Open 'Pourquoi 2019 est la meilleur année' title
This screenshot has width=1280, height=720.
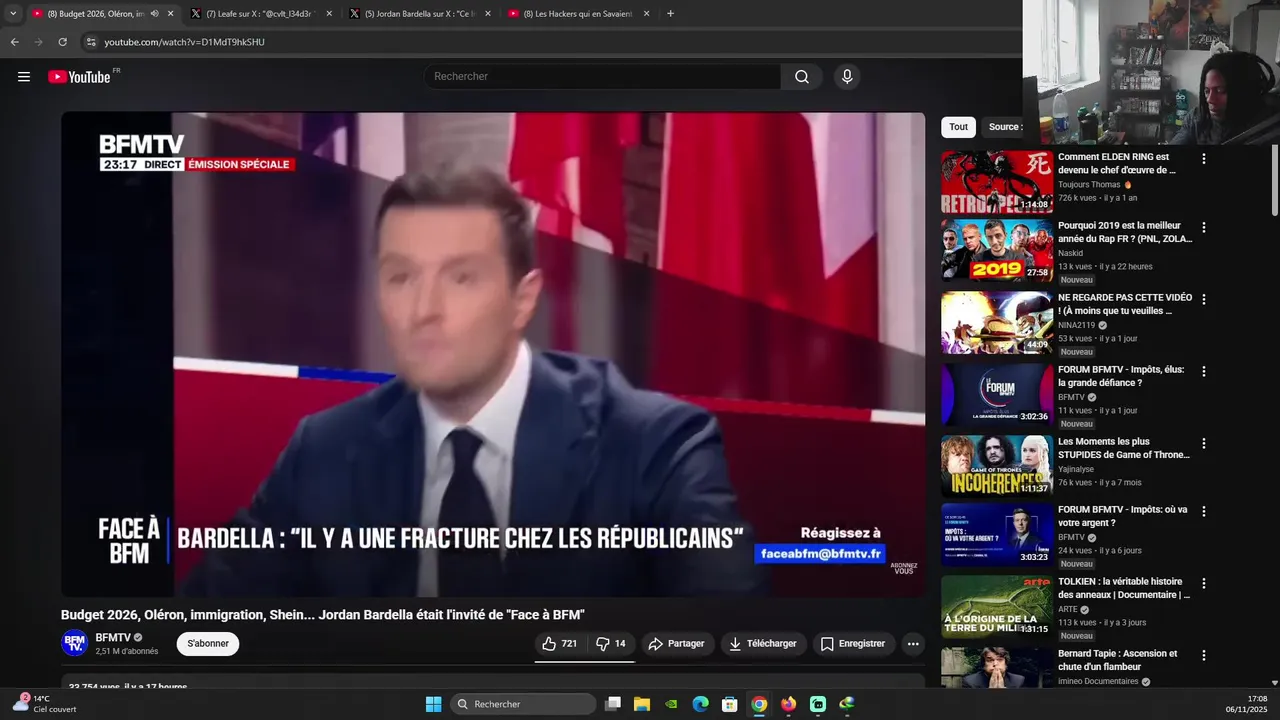point(1125,232)
